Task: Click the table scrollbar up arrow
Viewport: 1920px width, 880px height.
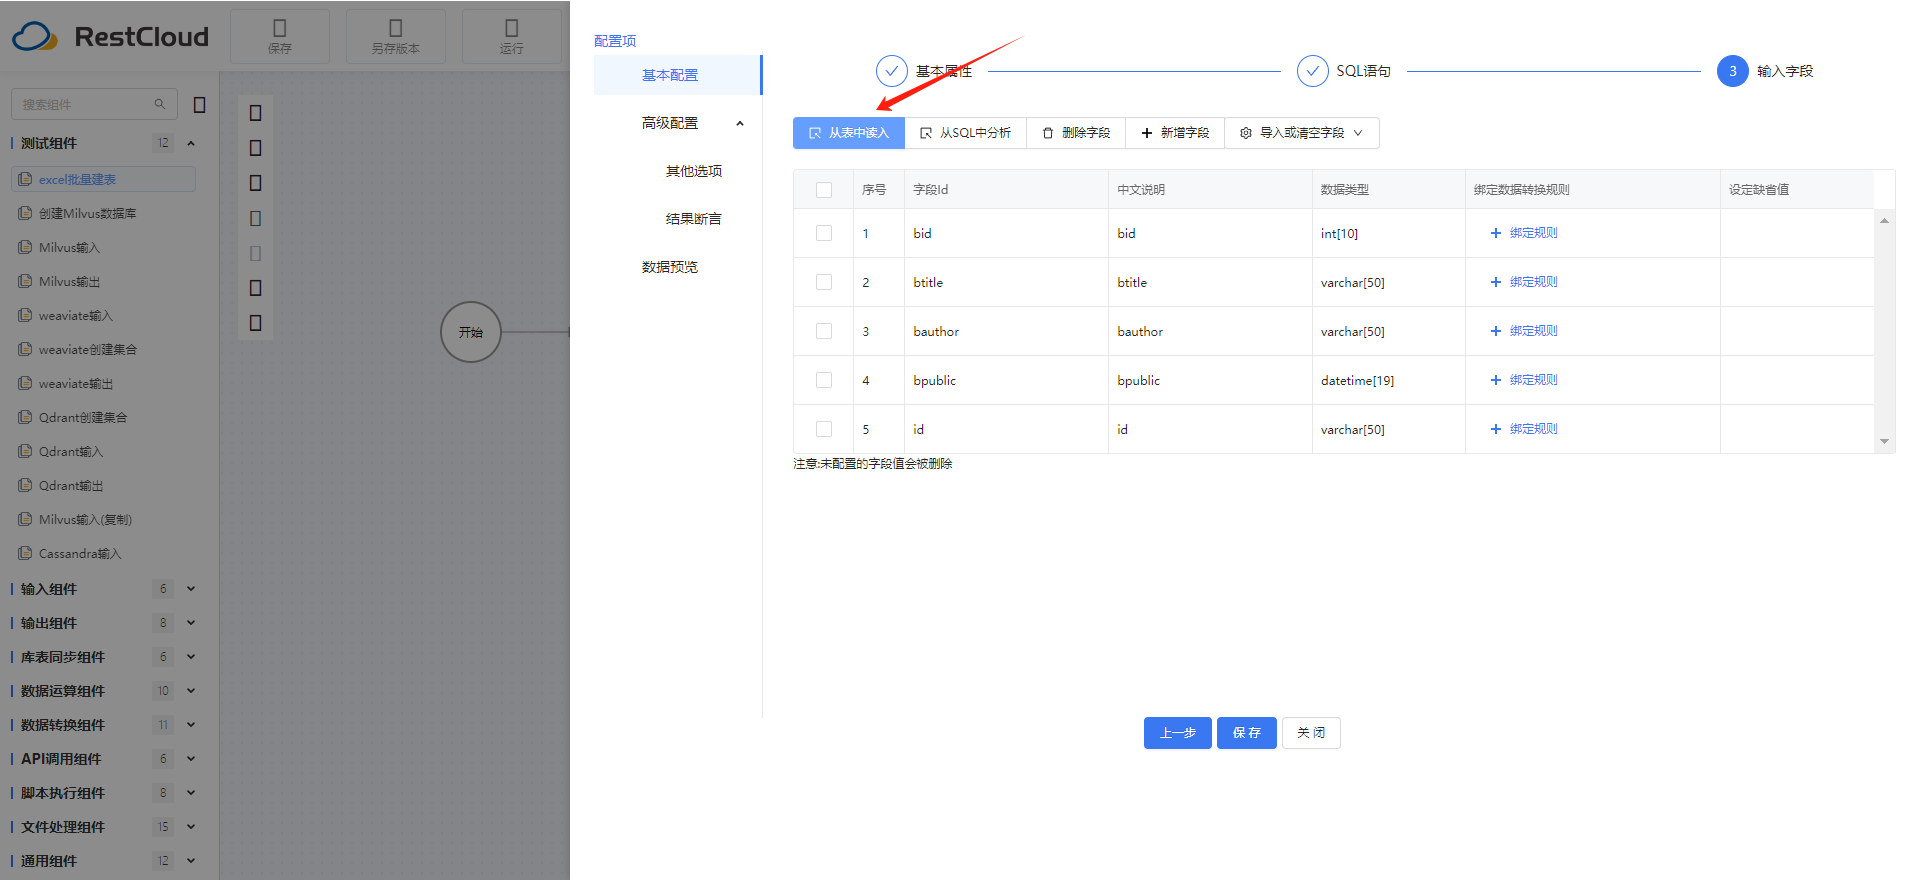Action: pyautogui.click(x=1884, y=221)
